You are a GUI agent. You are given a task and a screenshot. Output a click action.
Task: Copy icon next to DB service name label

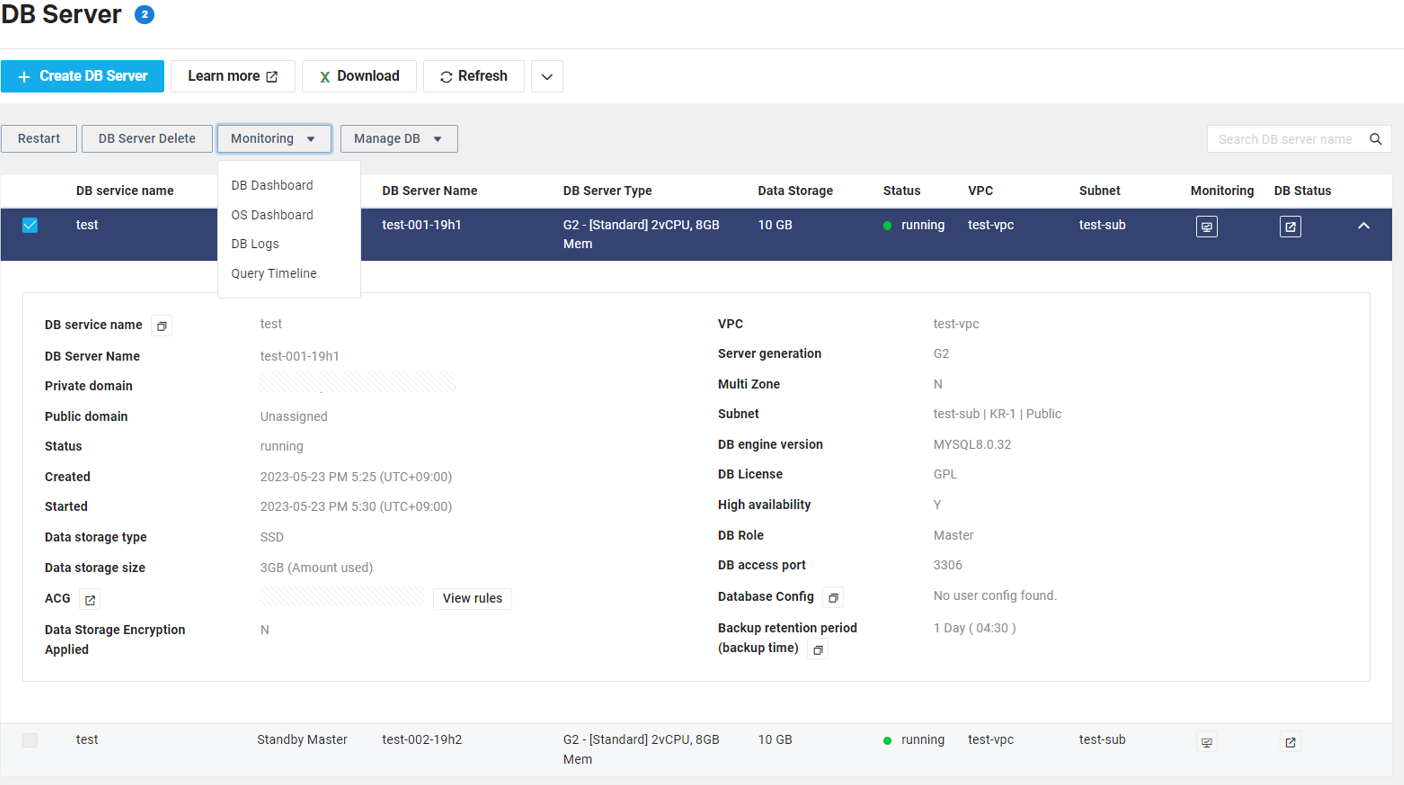[x=162, y=326]
